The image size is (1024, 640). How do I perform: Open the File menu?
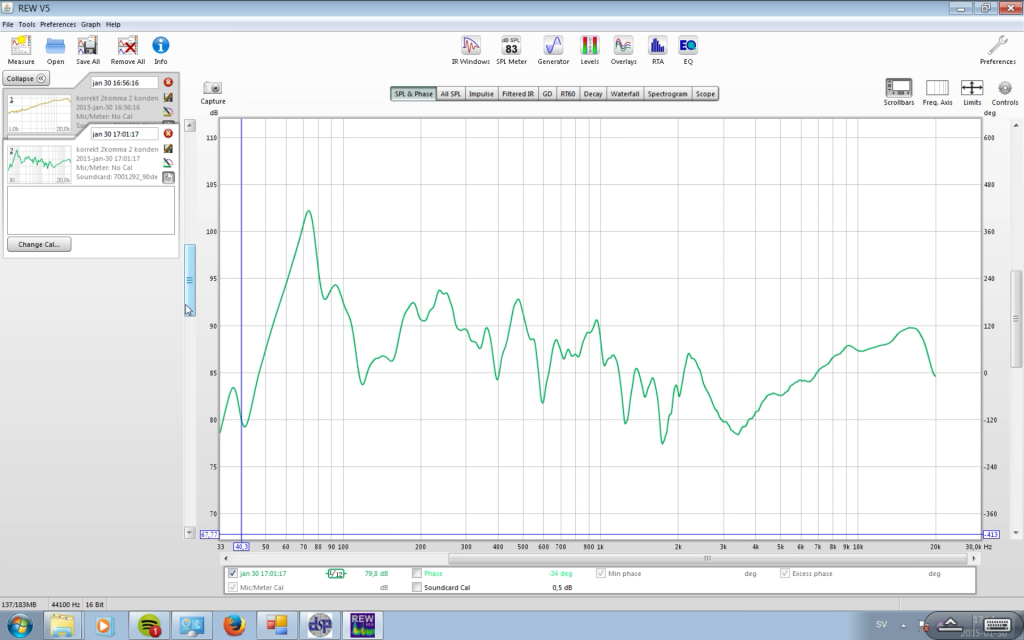(x=8, y=24)
